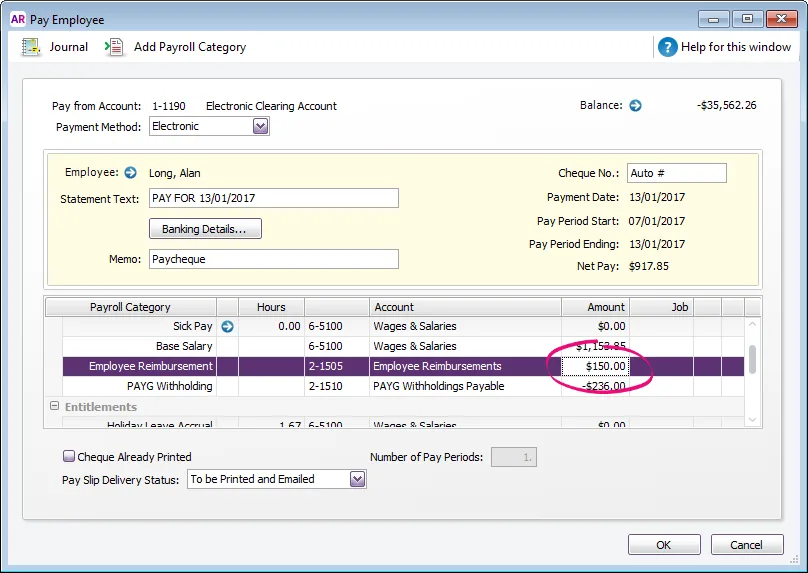Open employee card via Employee arrow icon
The width and height of the screenshot is (808, 573).
(130, 173)
